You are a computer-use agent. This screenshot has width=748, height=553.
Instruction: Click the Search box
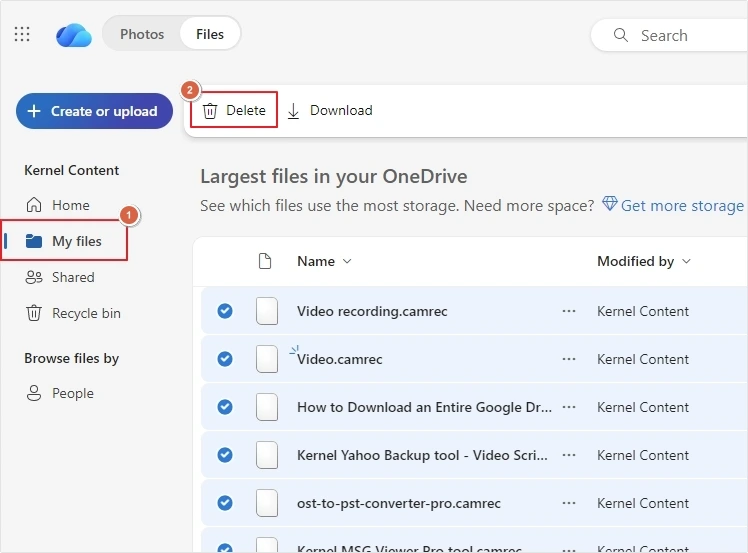tap(669, 35)
